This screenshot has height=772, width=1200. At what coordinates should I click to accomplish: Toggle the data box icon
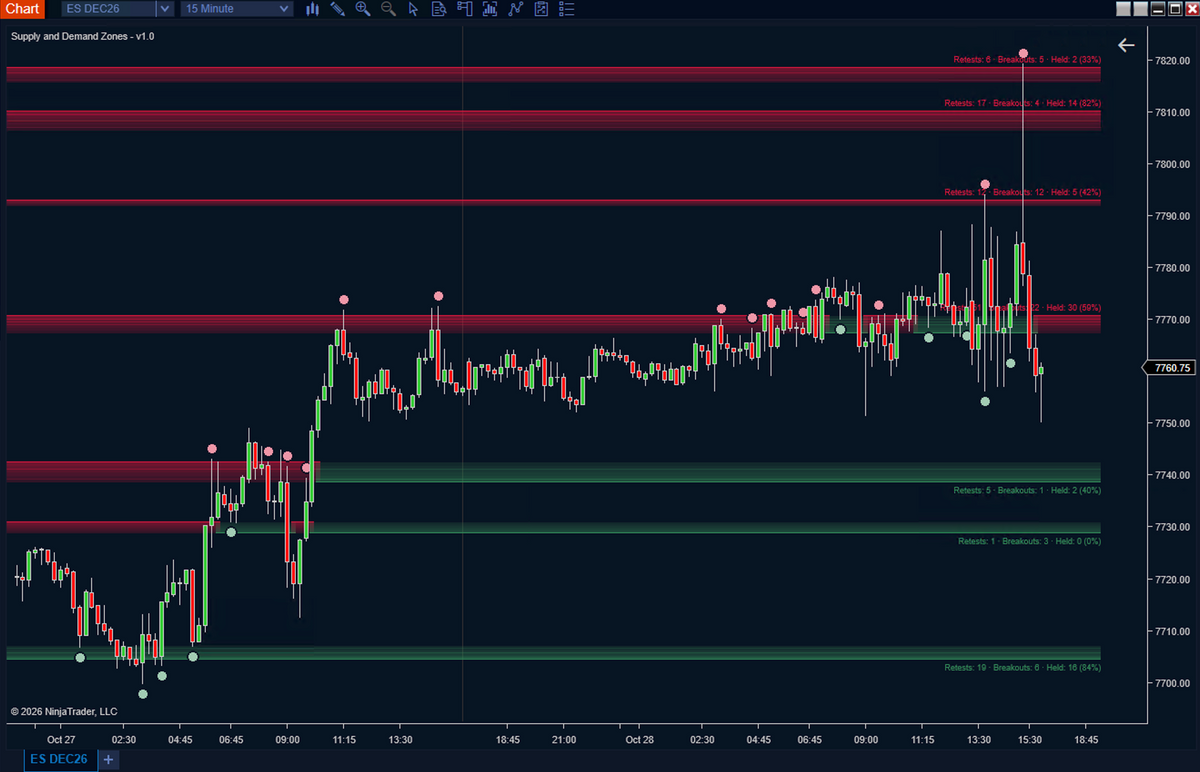(x=438, y=9)
